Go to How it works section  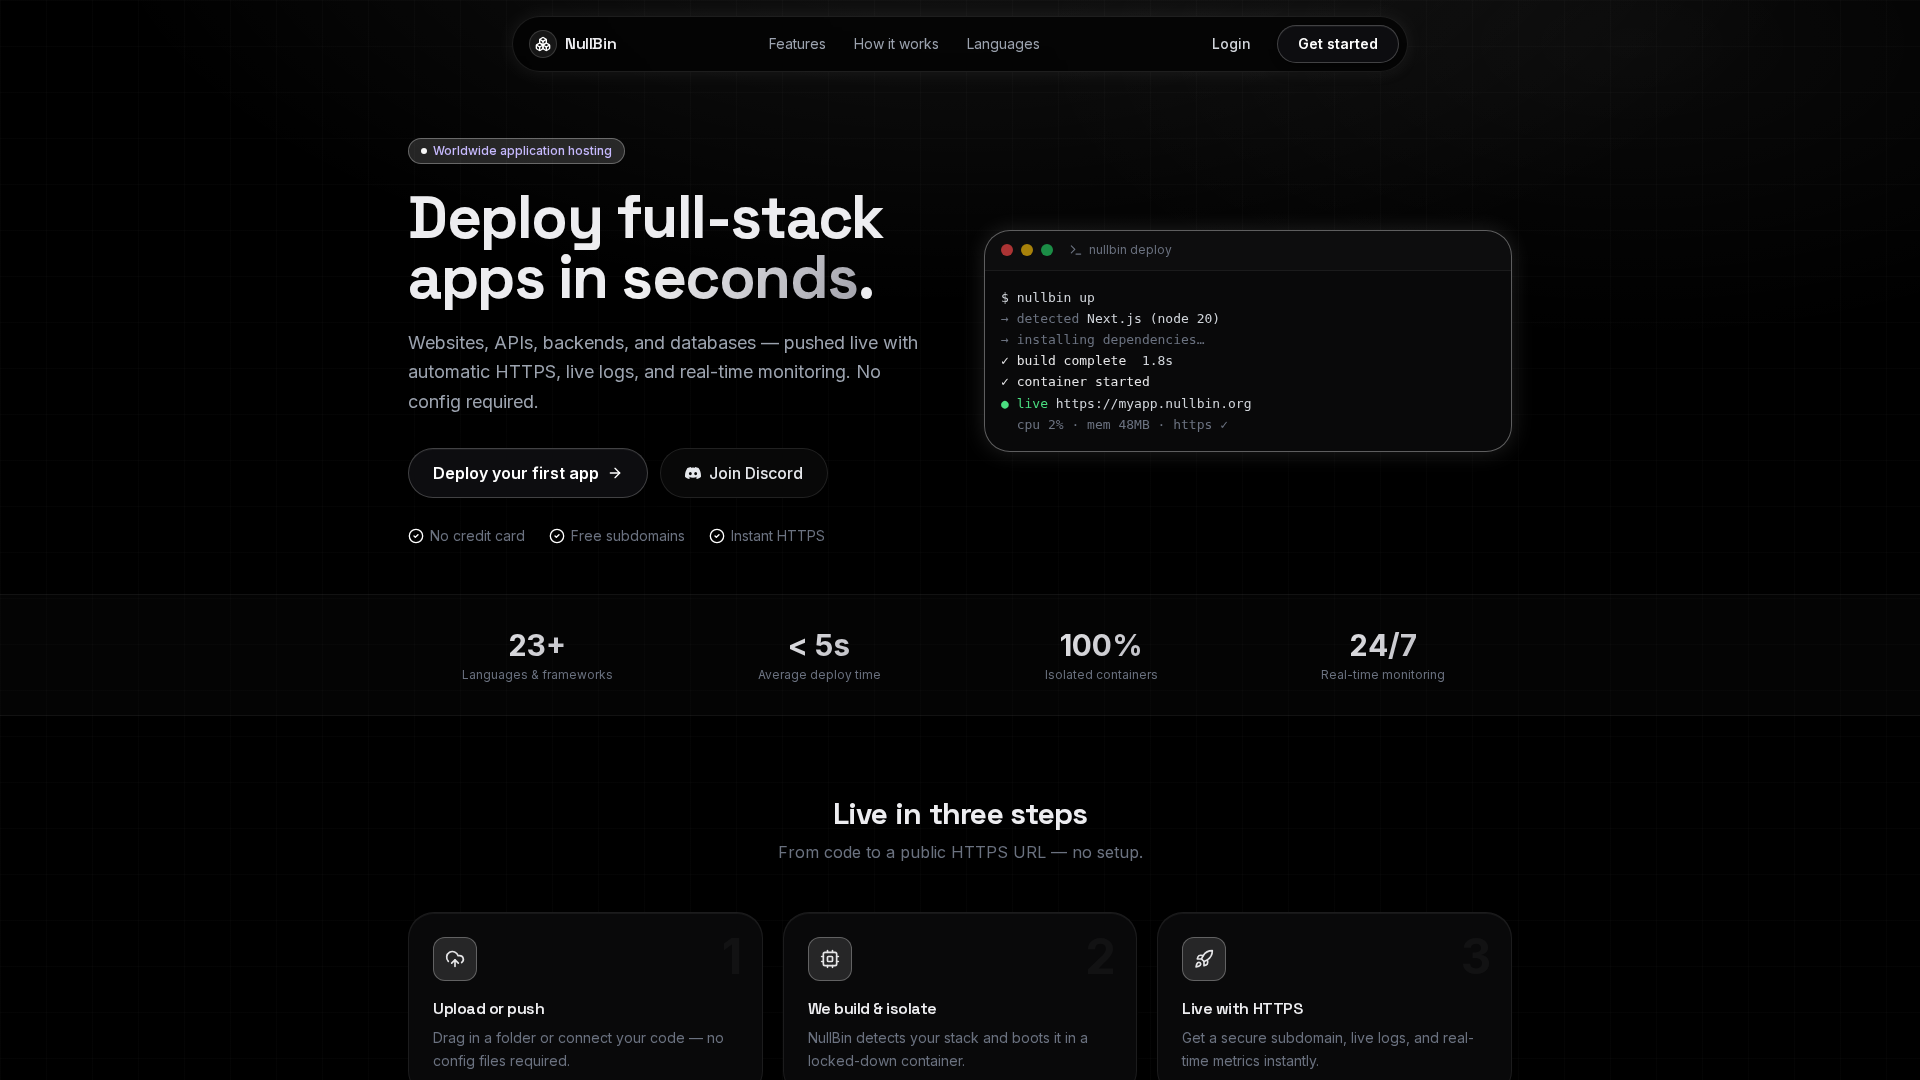(x=896, y=44)
